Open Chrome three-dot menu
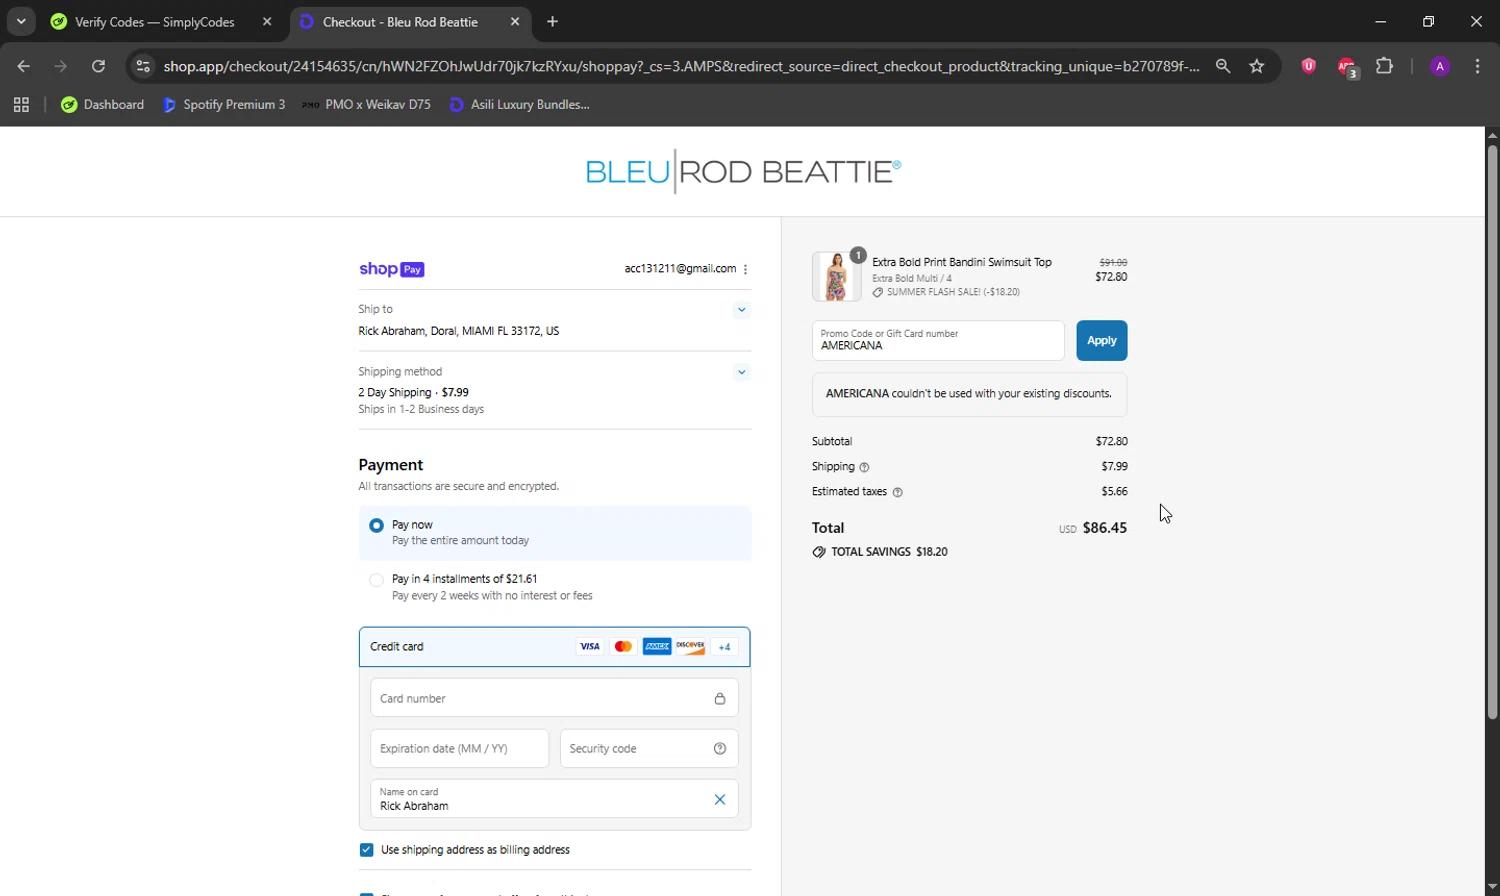The width and height of the screenshot is (1500, 896). [x=1477, y=66]
